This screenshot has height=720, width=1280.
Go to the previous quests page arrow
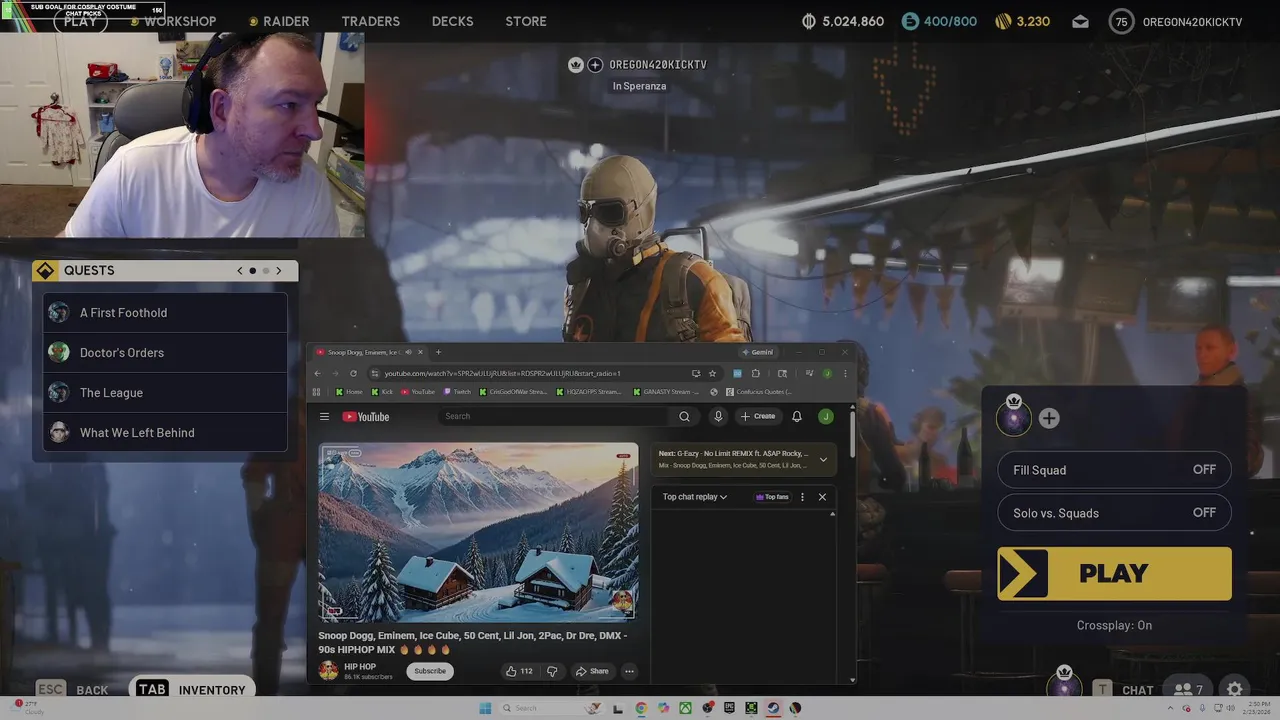tap(240, 270)
